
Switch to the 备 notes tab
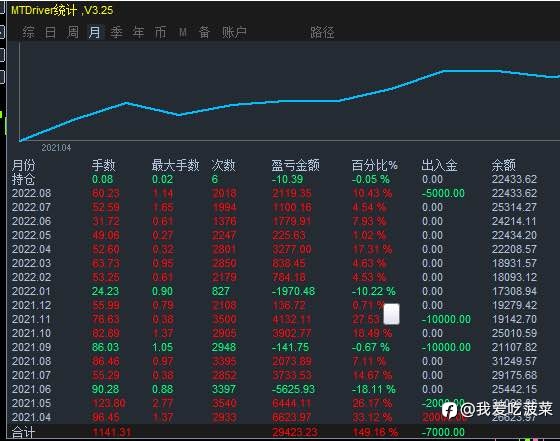[204, 32]
